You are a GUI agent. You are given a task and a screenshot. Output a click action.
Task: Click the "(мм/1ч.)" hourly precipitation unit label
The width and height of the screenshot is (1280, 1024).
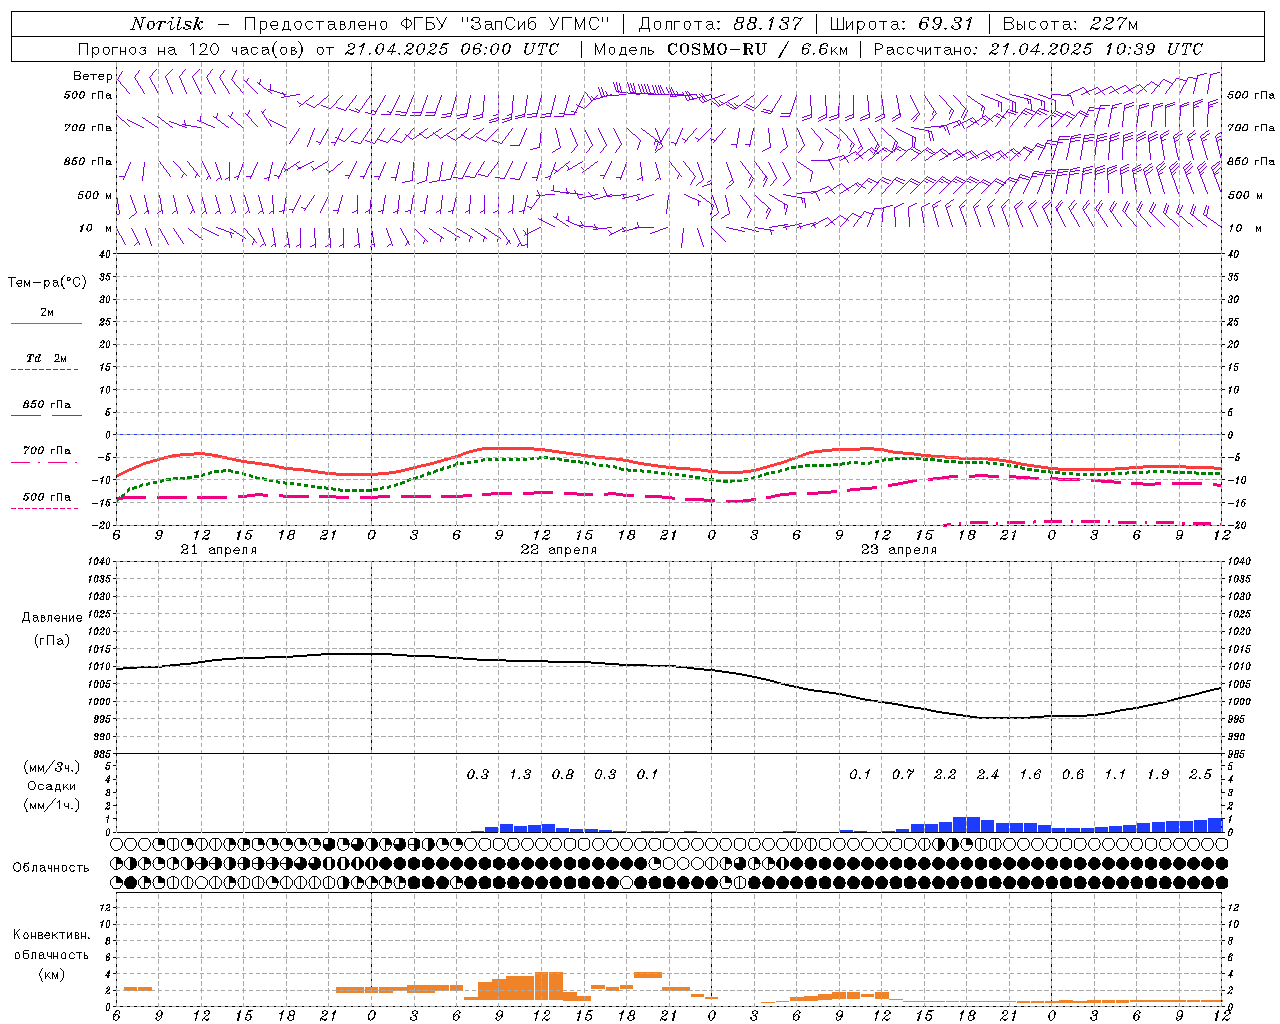(51, 805)
